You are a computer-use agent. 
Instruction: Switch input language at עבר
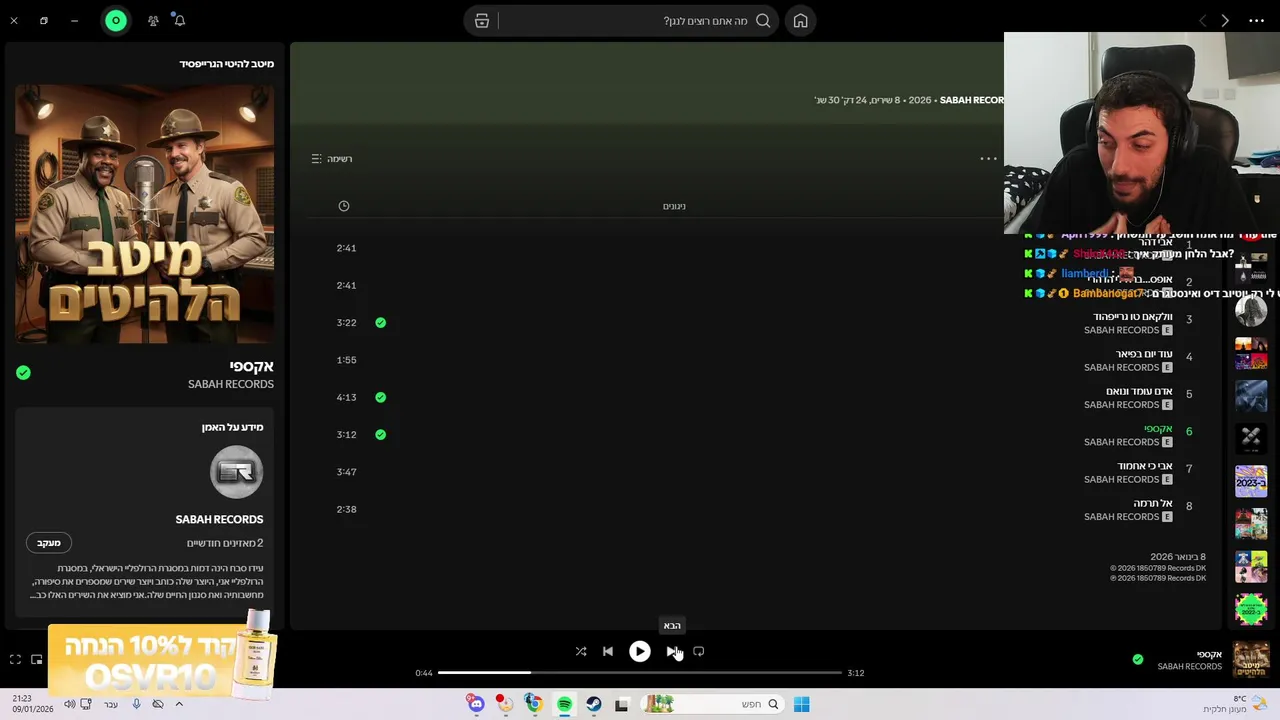[111, 704]
